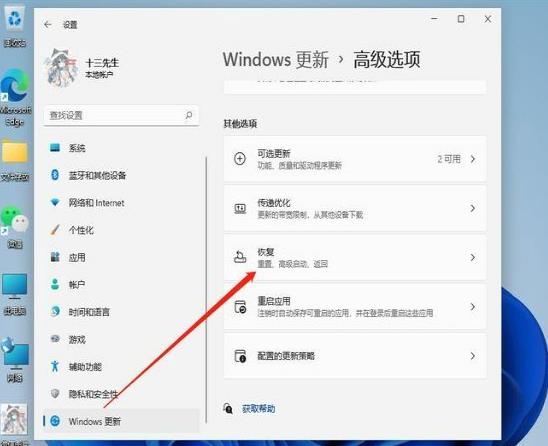Click the search magnifier icon
Screen dimensions: 548x446
click(x=189, y=115)
